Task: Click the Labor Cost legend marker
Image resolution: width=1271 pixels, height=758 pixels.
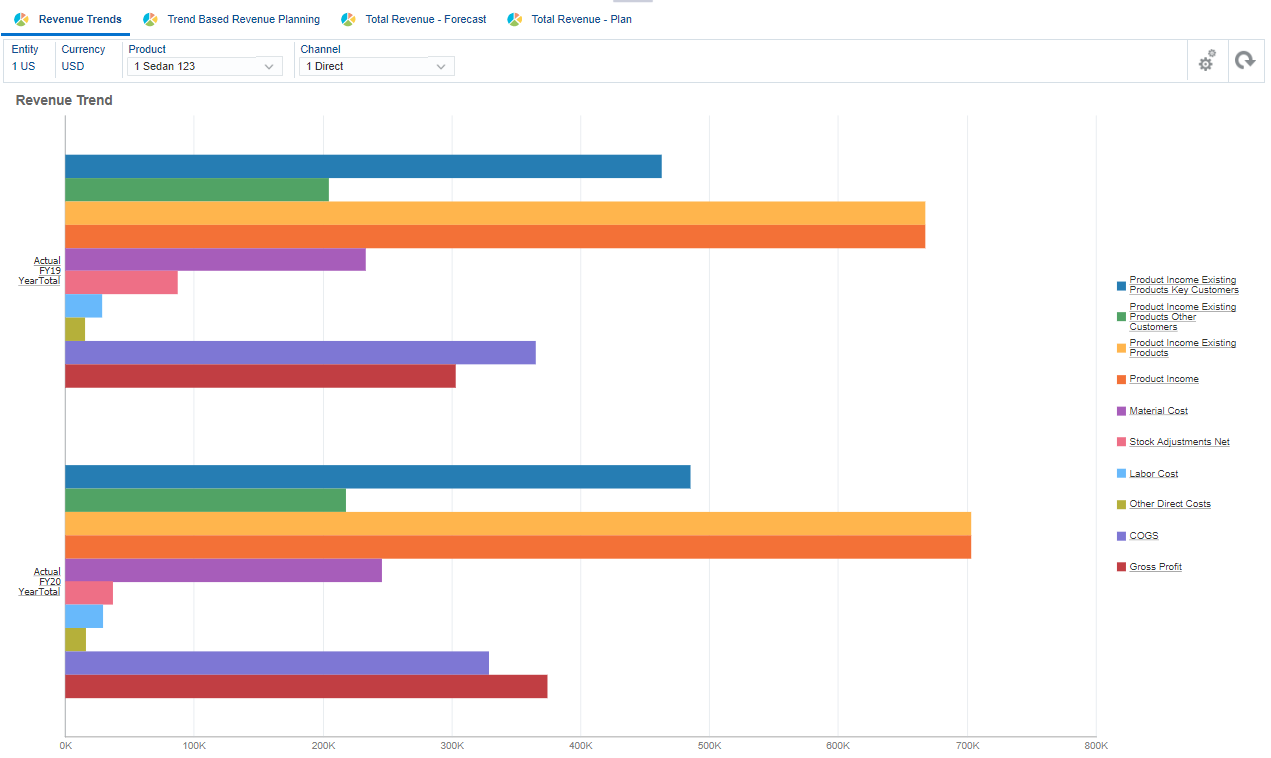Action: coord(1121,473)
